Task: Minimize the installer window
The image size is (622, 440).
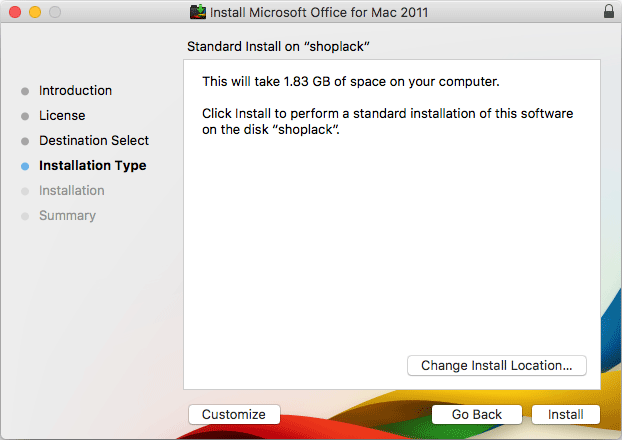Action: [35, 12]
